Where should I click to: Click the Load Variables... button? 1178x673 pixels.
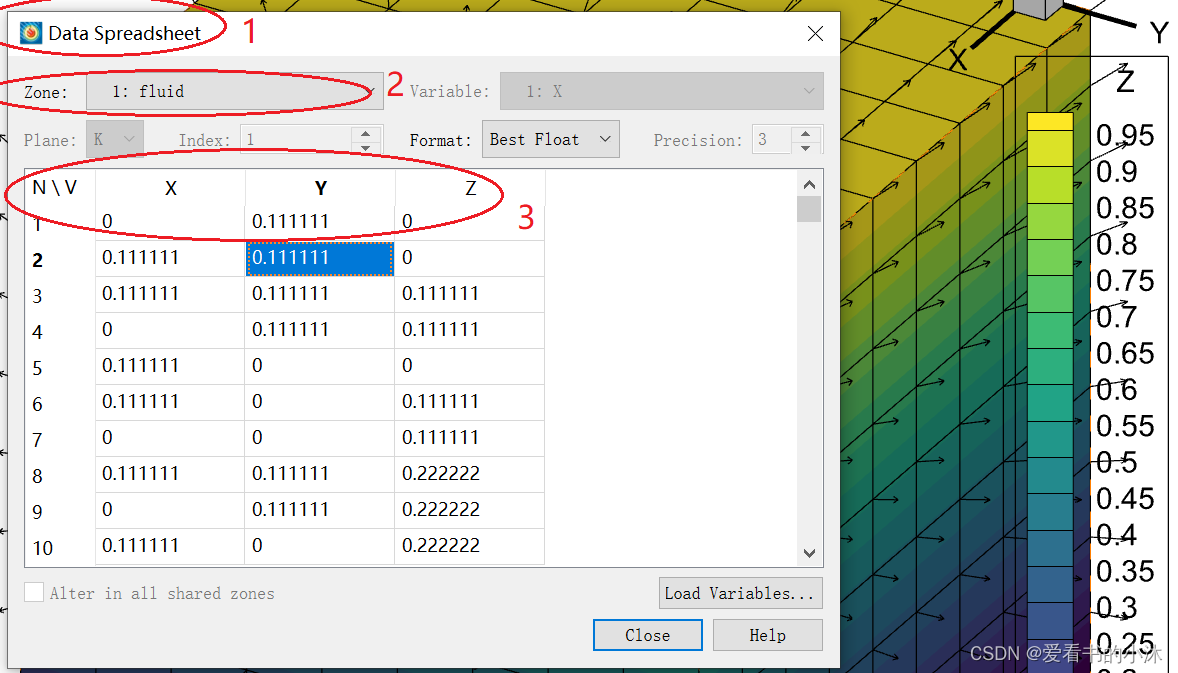[740, 593]
